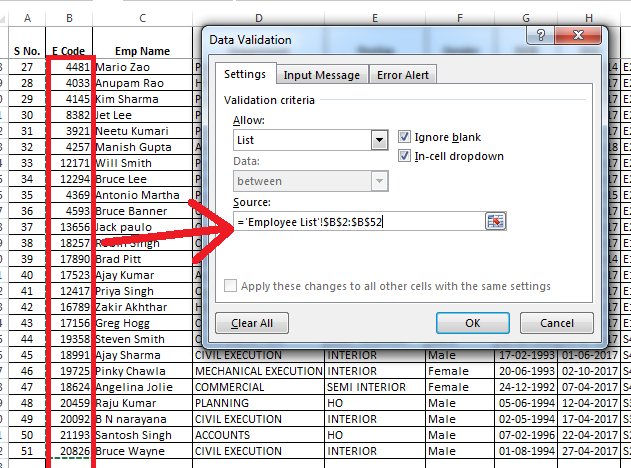Select the cell with Brad Pitt
The image size is (631, 468).
coord(142,259)
